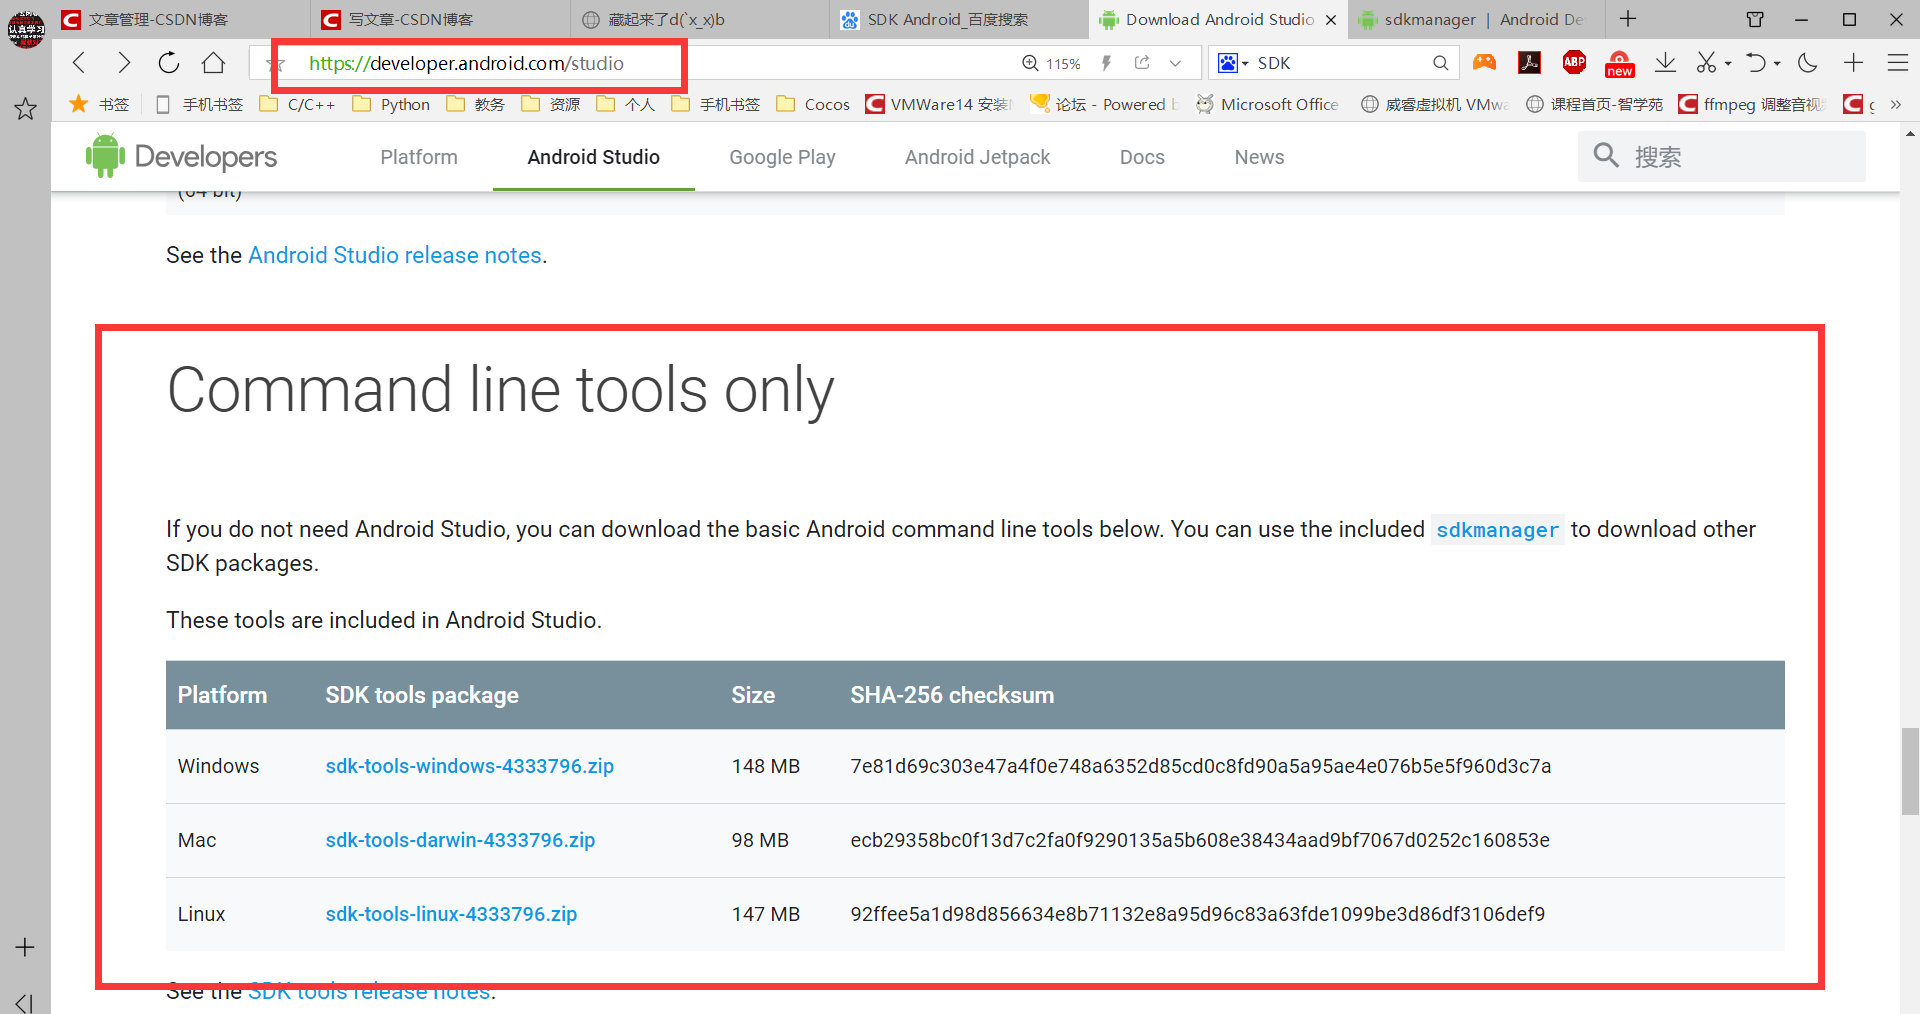The height and width of the screenshot is (1014, 1920).
Task: Open the Android Studio nav item
Action: click(594, 157)
